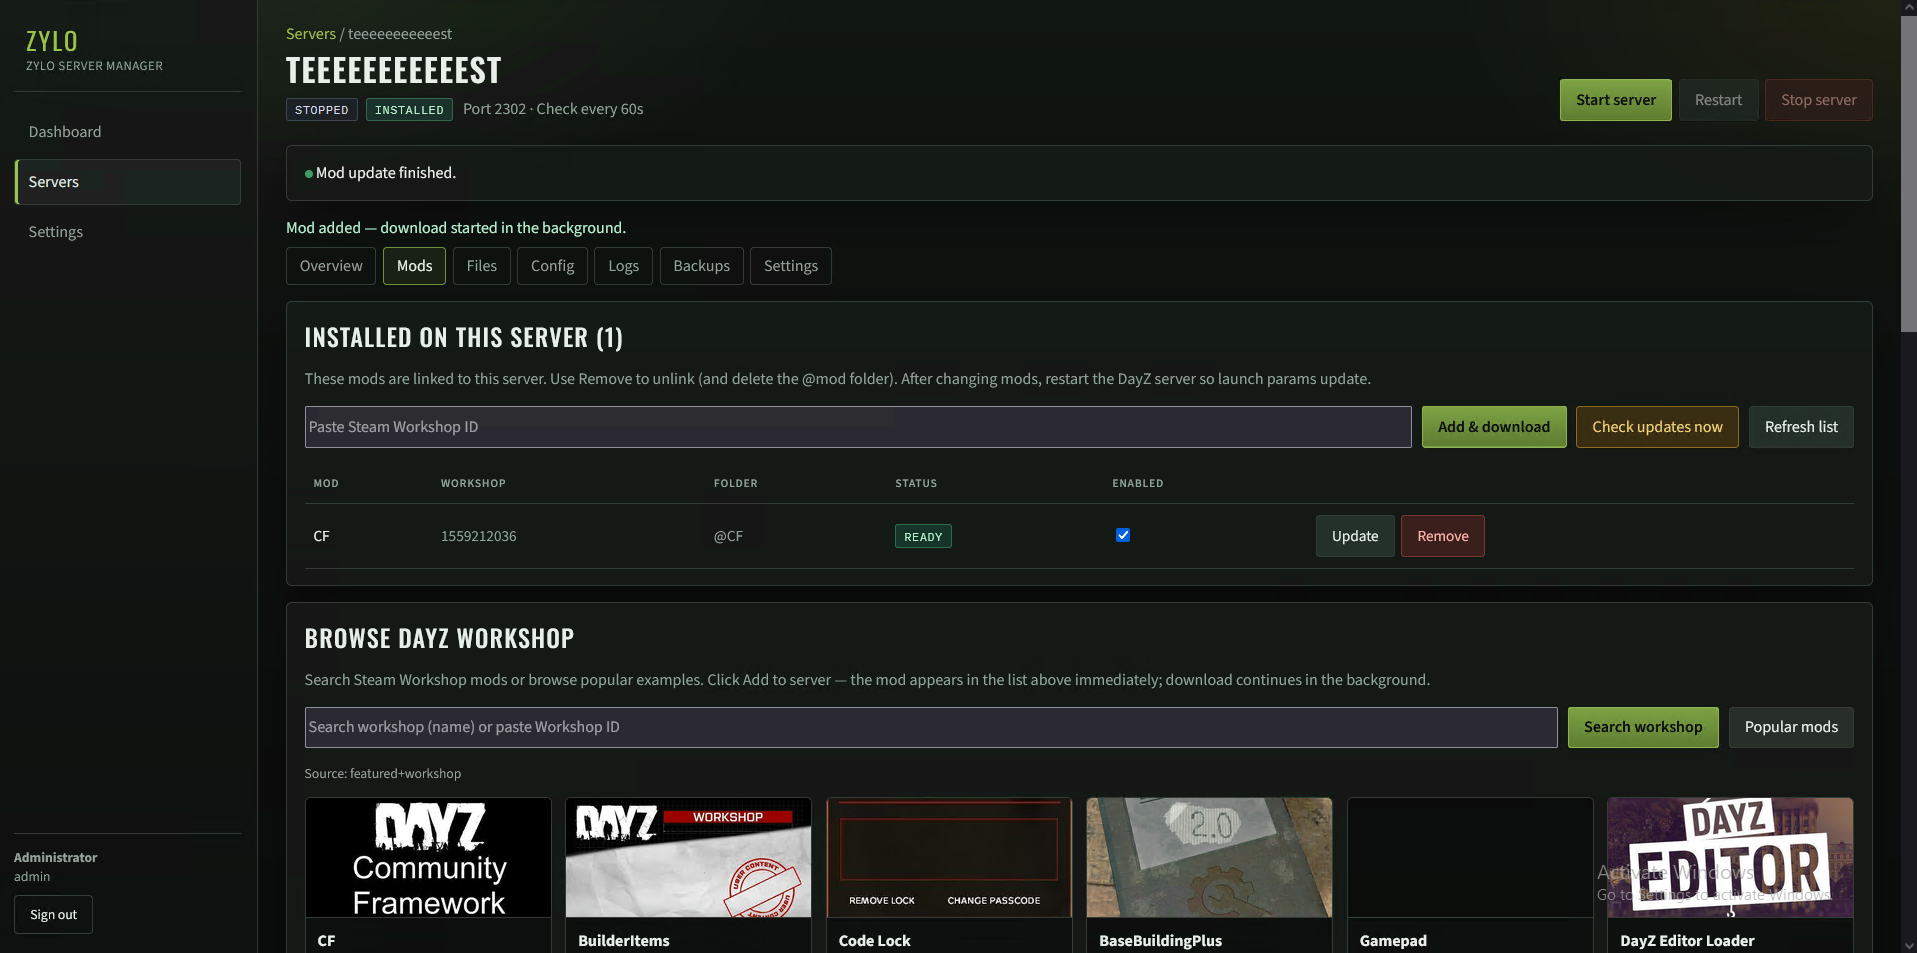Click the Popular mods button
Viewport: 1917px width, 953px height.
click(x=1791, y=728)
